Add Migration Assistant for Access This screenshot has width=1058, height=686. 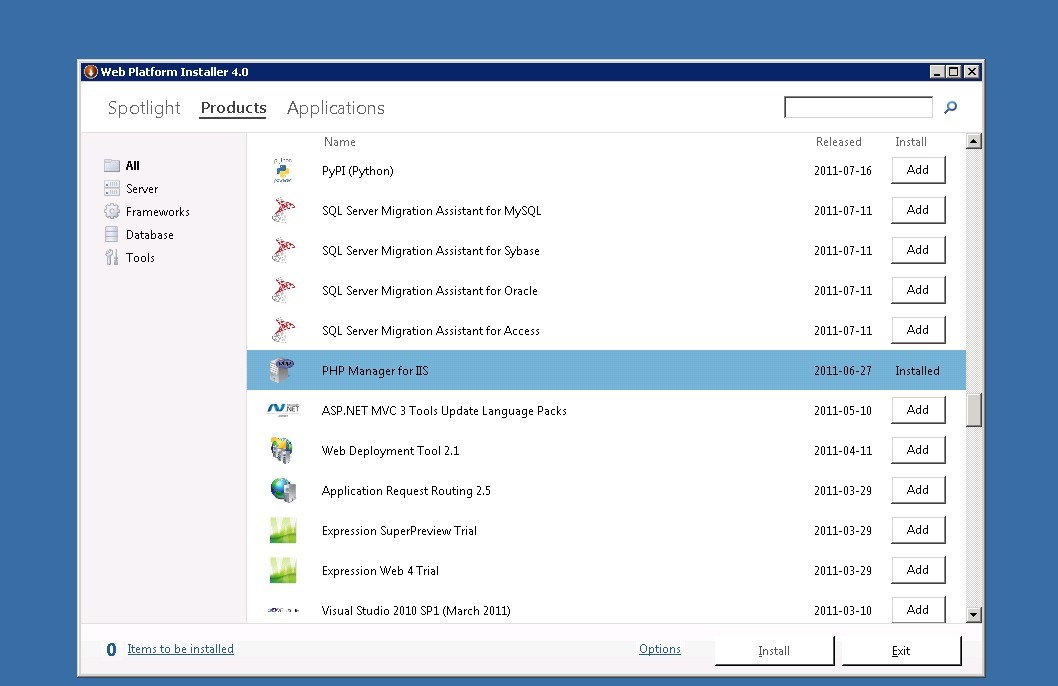tap(918, 330)
